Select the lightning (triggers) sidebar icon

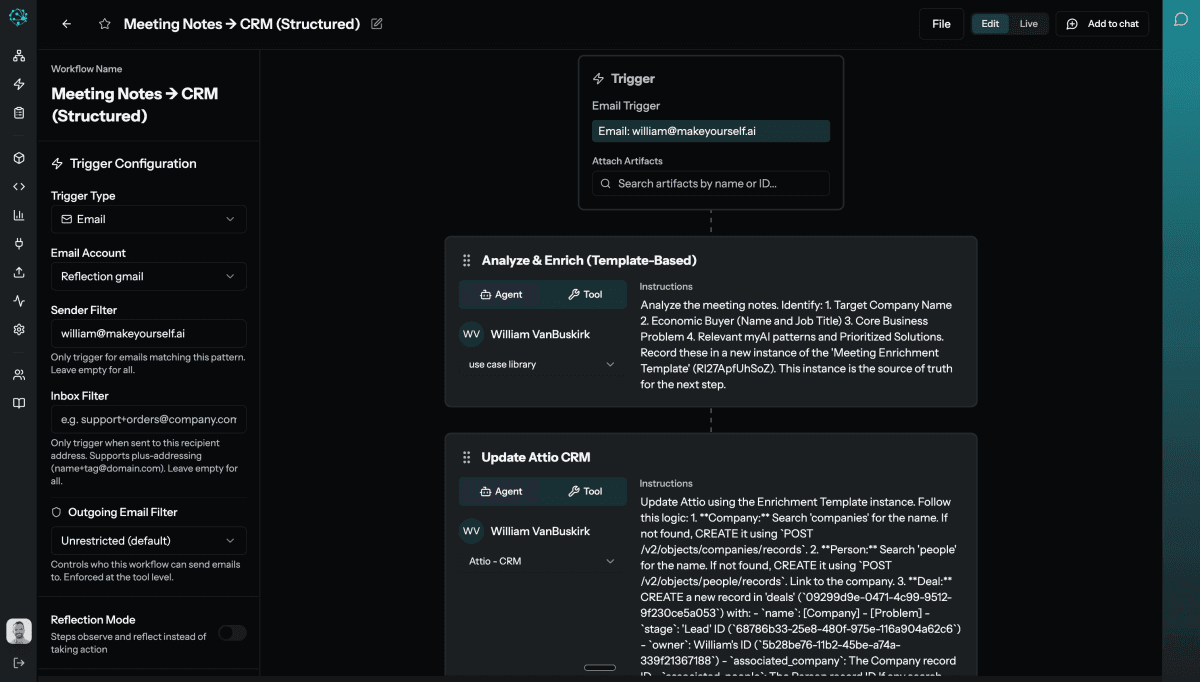pos(18,86)
